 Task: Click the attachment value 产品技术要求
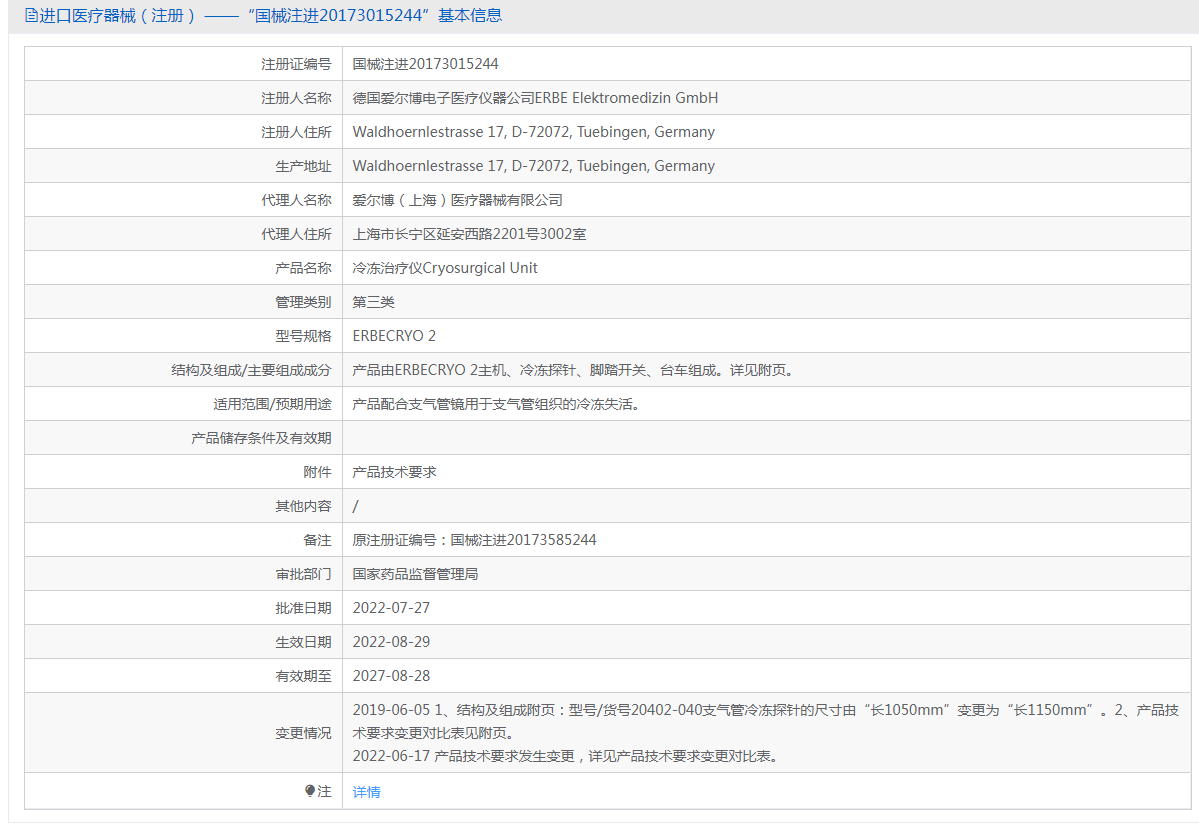(x=395, y=472)
